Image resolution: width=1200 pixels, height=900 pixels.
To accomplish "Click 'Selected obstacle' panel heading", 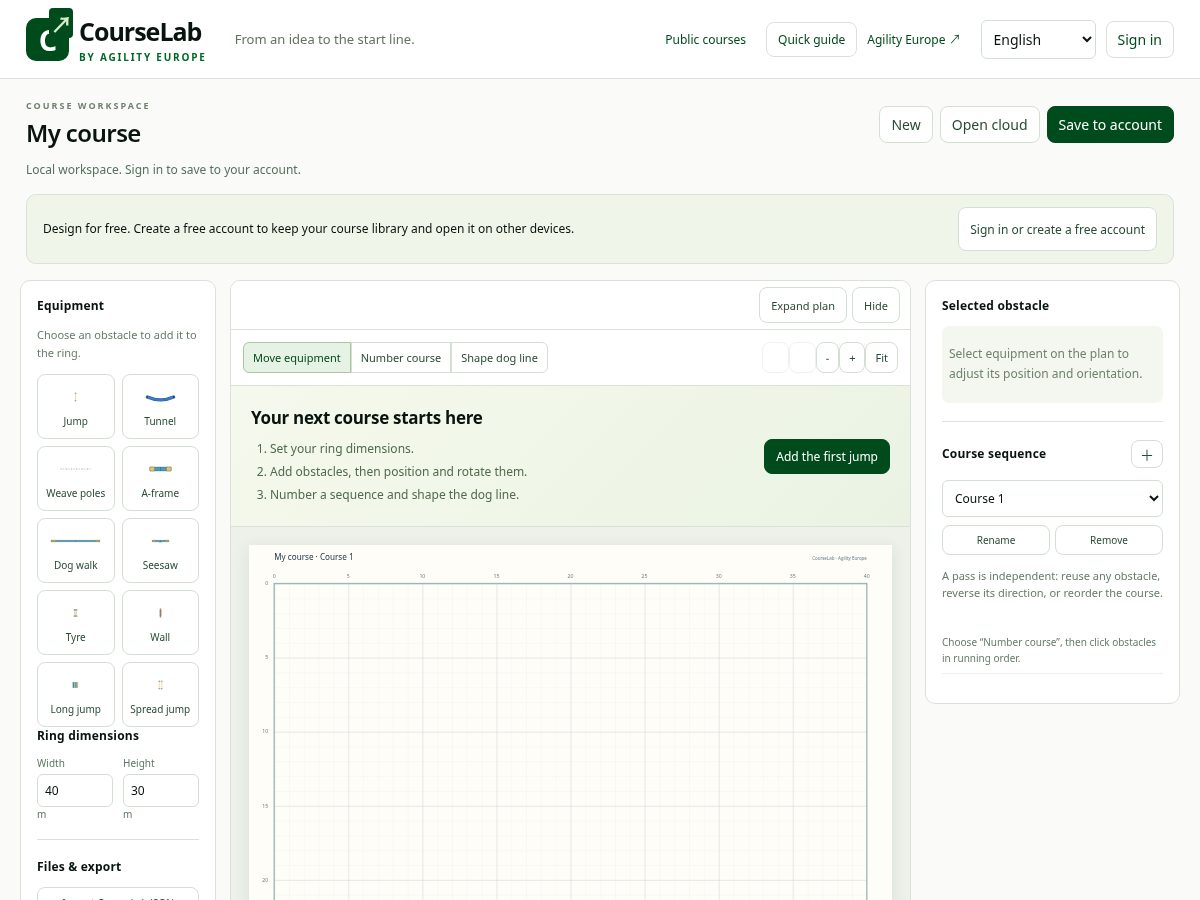I will pos(995,306).
